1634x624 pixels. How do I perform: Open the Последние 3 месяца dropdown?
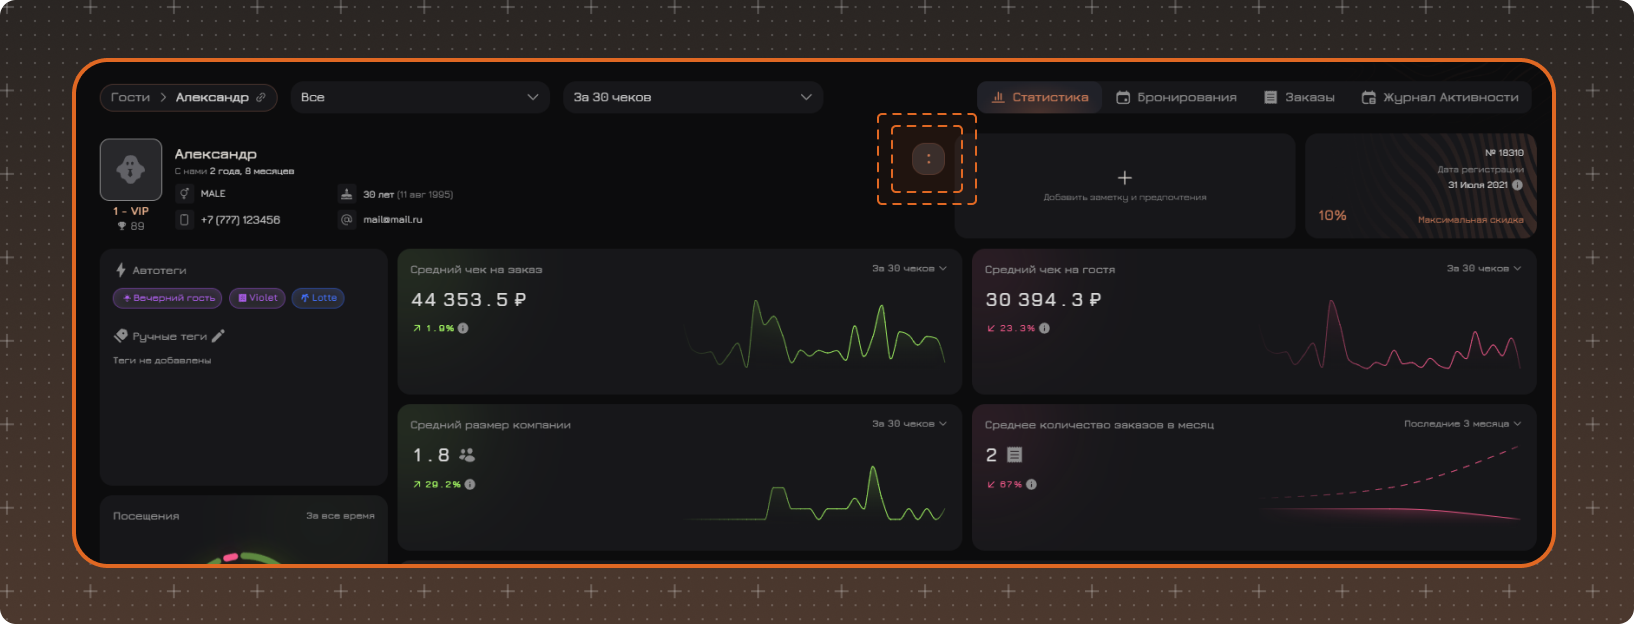point(1462,424)
